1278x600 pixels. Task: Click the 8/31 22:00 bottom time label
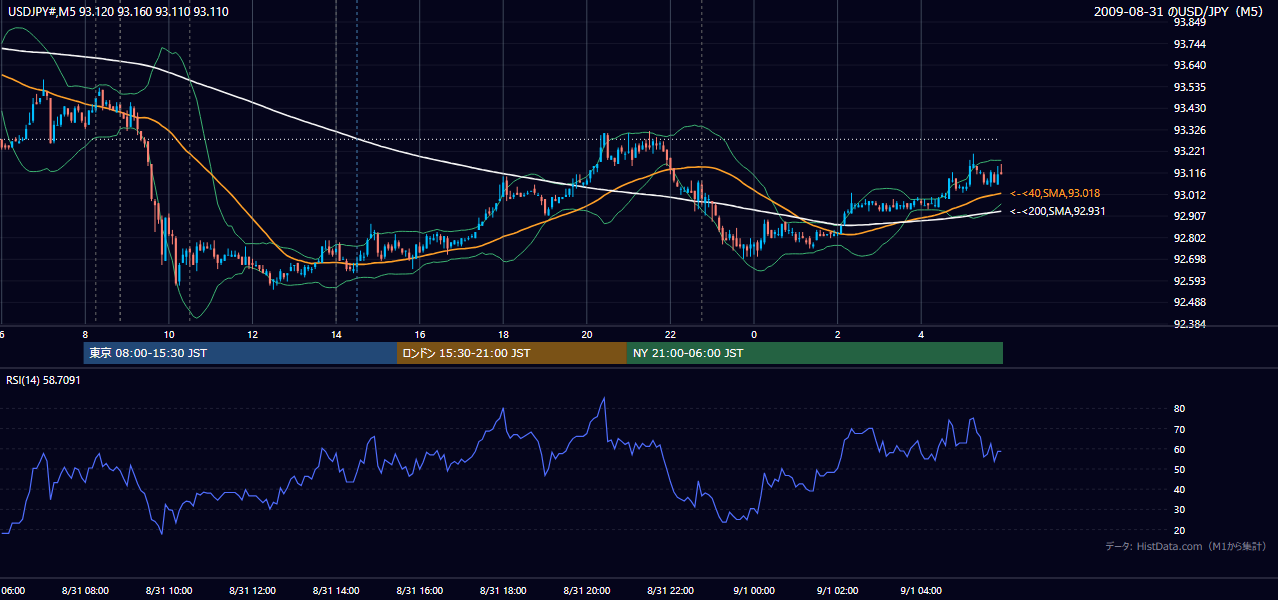[x=670, y=590]
